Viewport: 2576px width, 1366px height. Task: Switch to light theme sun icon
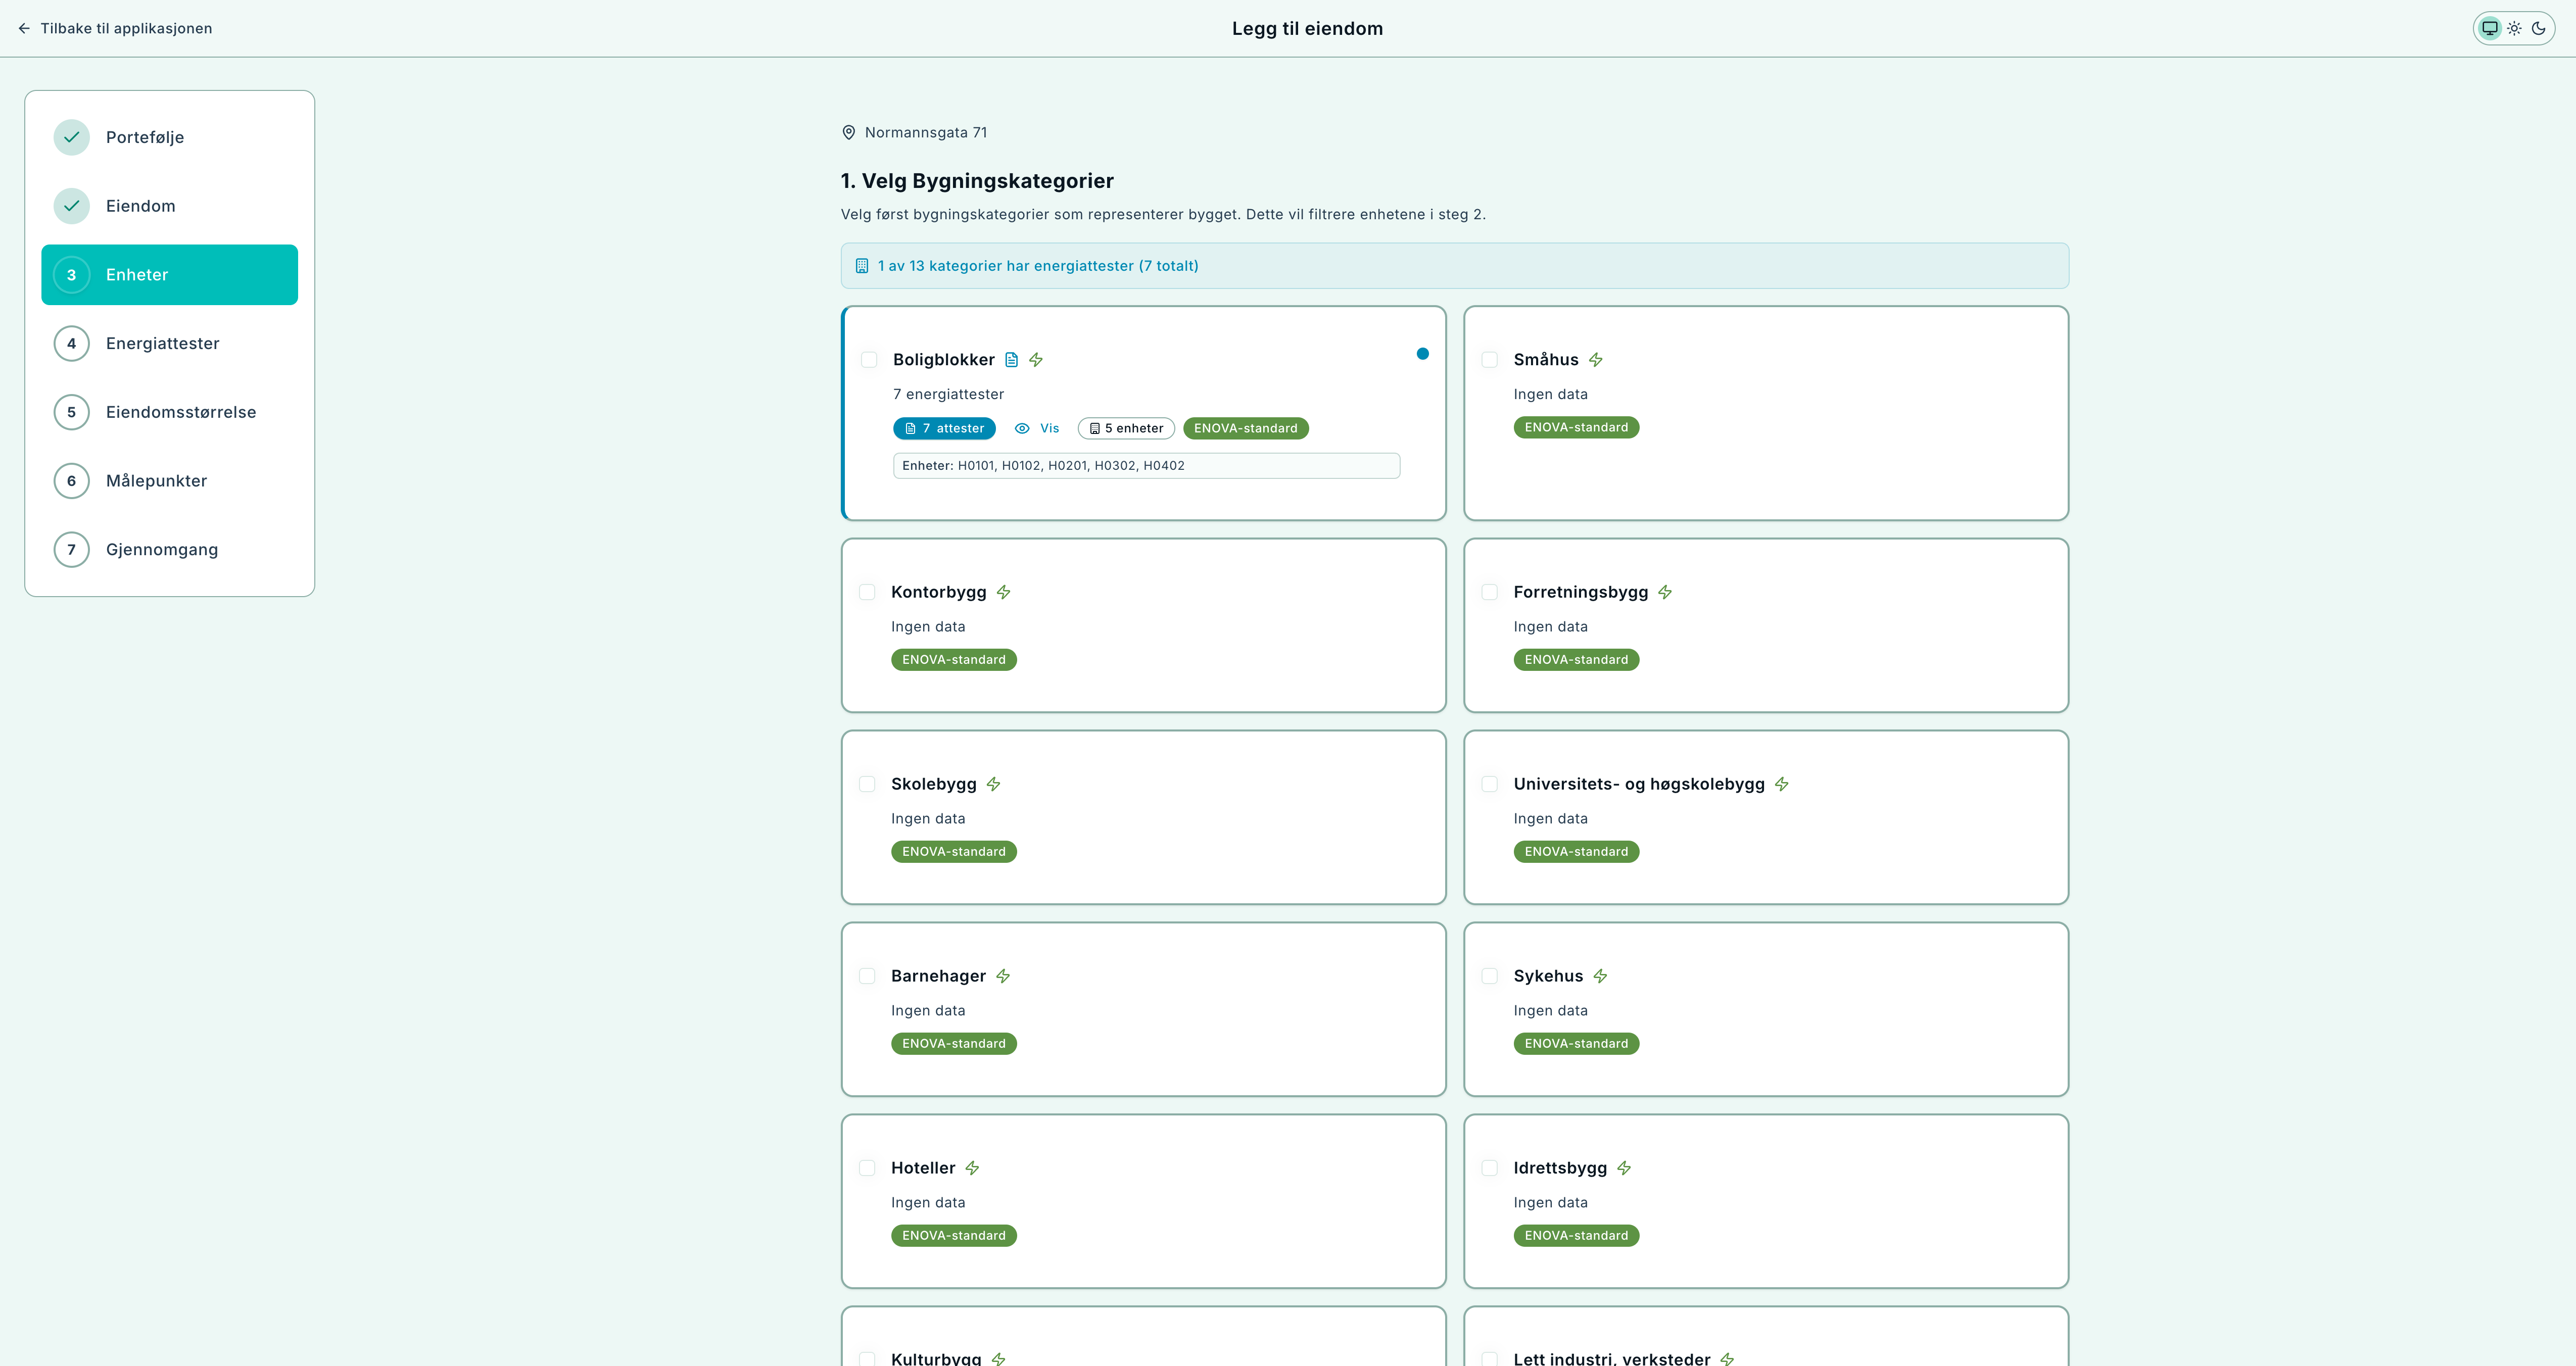coord(2514,28)
